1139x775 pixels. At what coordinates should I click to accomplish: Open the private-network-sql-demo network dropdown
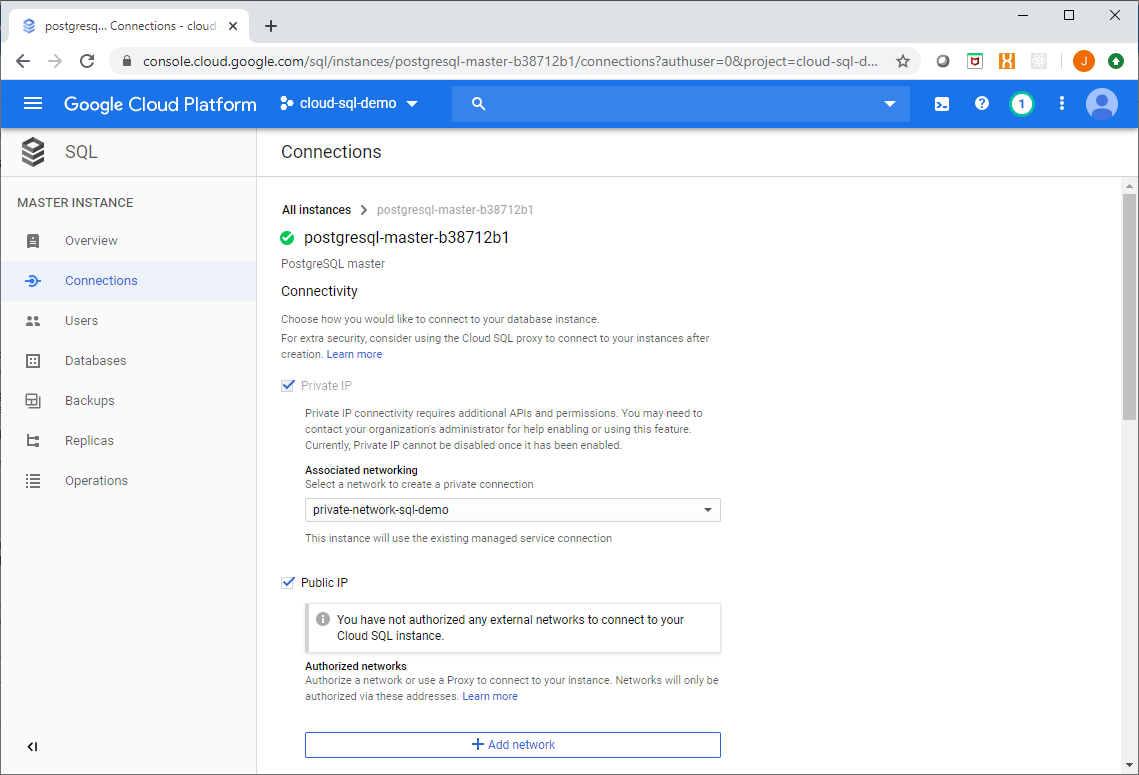pyautogui.click(x=513, y=510)
